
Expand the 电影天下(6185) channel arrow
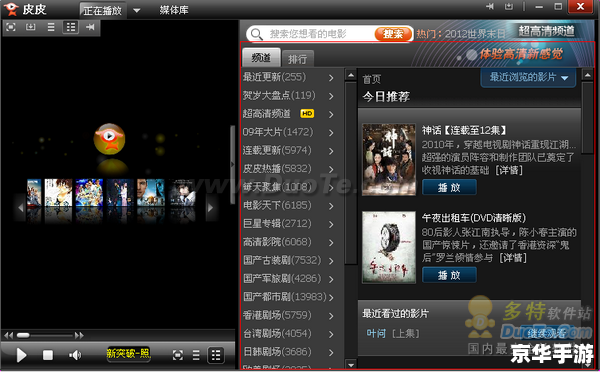coord(331,206)
